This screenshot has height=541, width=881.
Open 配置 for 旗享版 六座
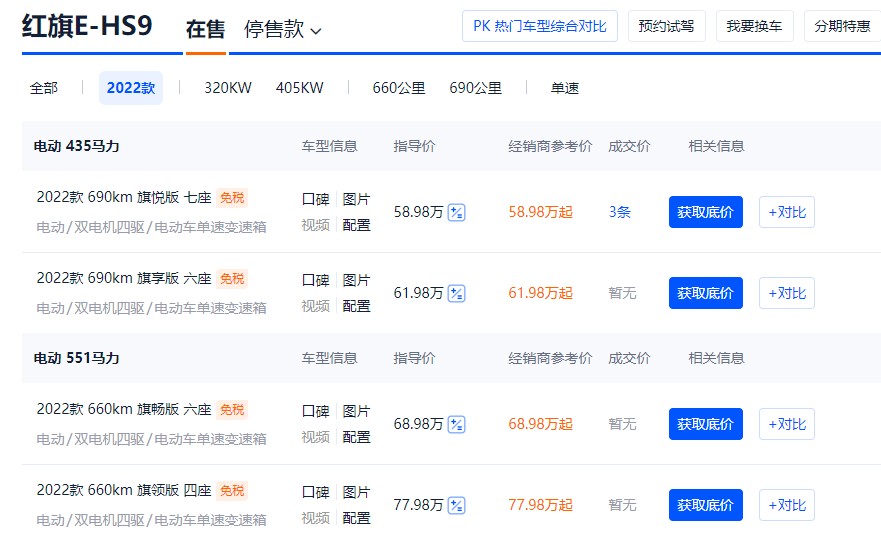[x=356, y=306]
